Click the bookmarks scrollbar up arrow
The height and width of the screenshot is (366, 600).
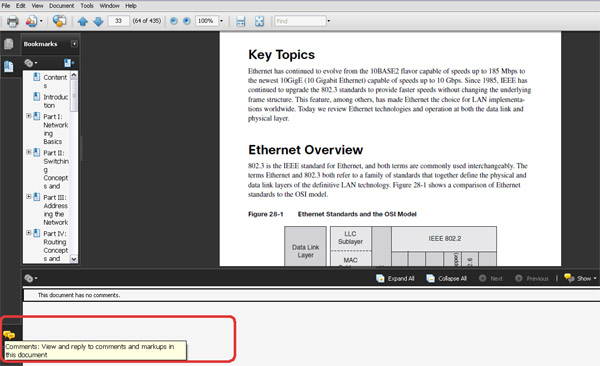pos(74,75)
